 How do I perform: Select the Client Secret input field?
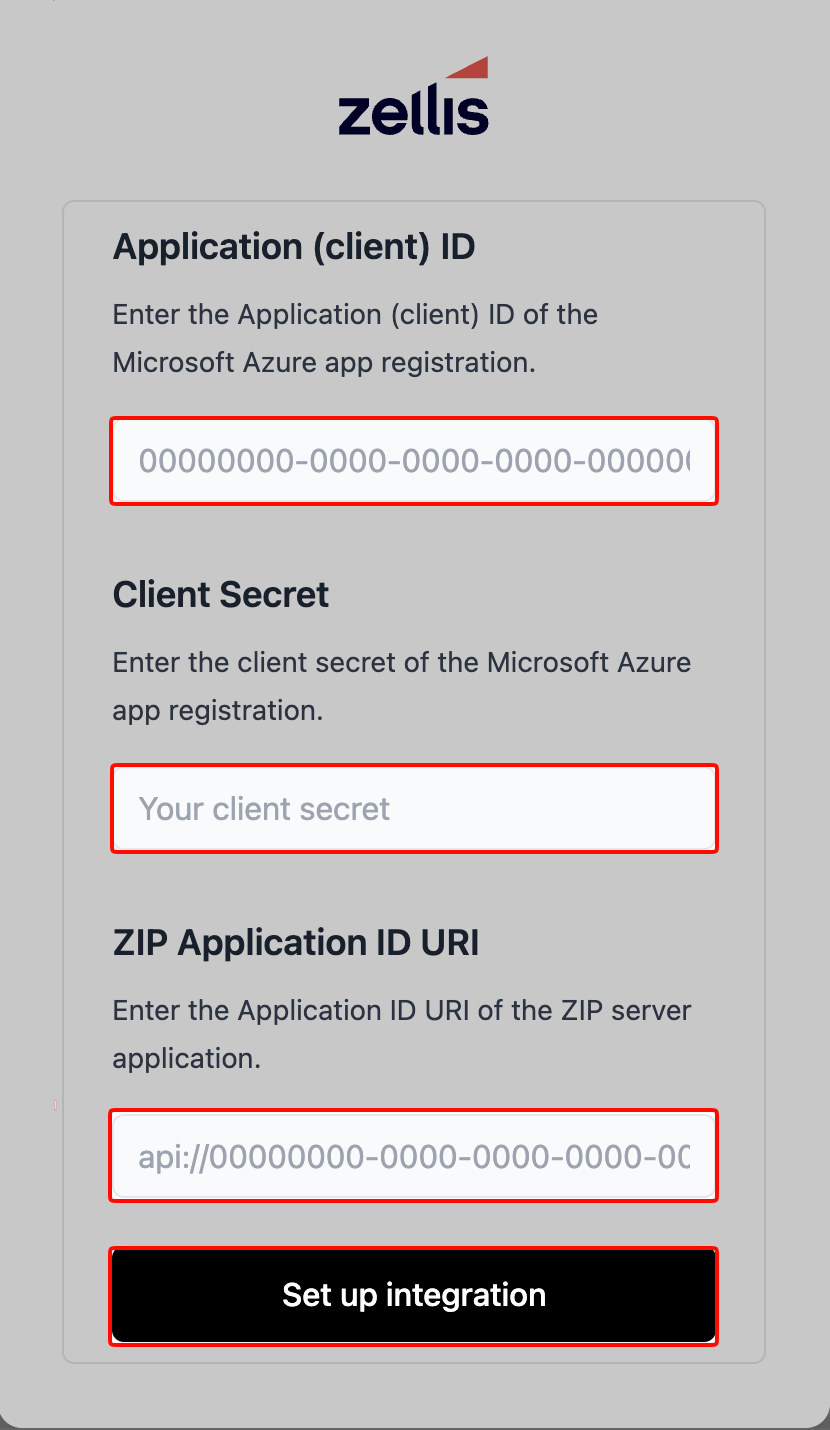click(414, 808)
